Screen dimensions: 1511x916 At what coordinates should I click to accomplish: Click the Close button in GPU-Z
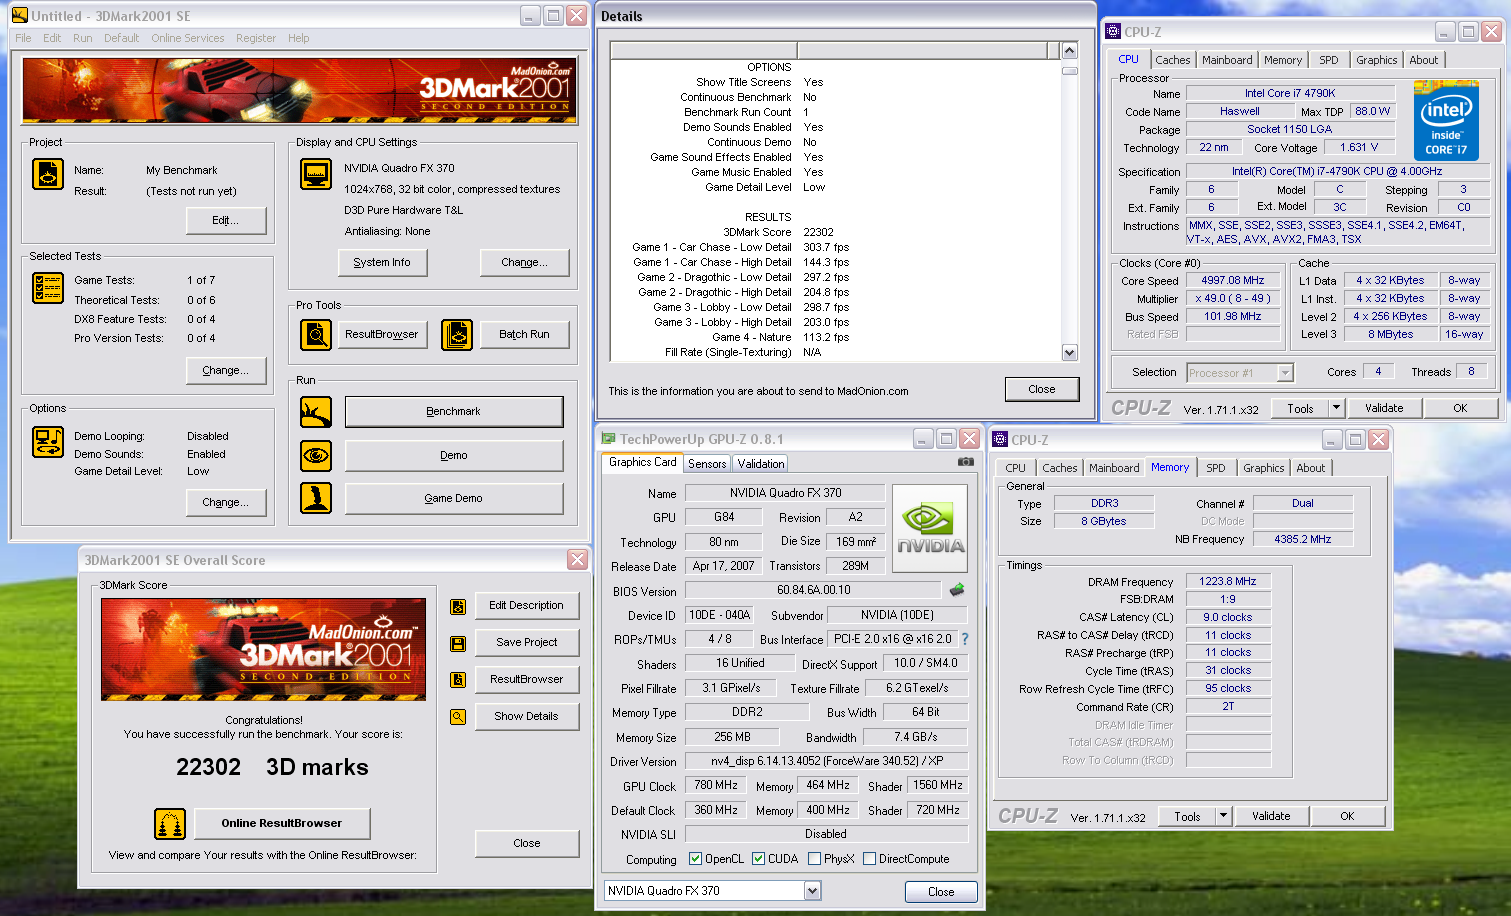[941, 892]
